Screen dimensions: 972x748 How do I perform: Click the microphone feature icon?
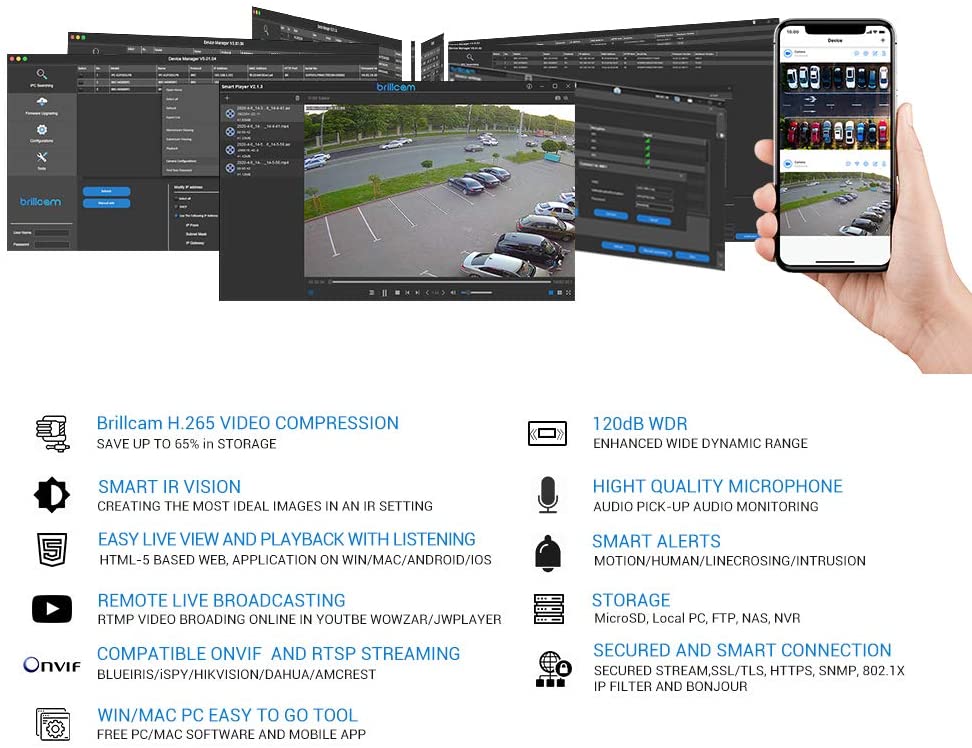click(547, 495)
